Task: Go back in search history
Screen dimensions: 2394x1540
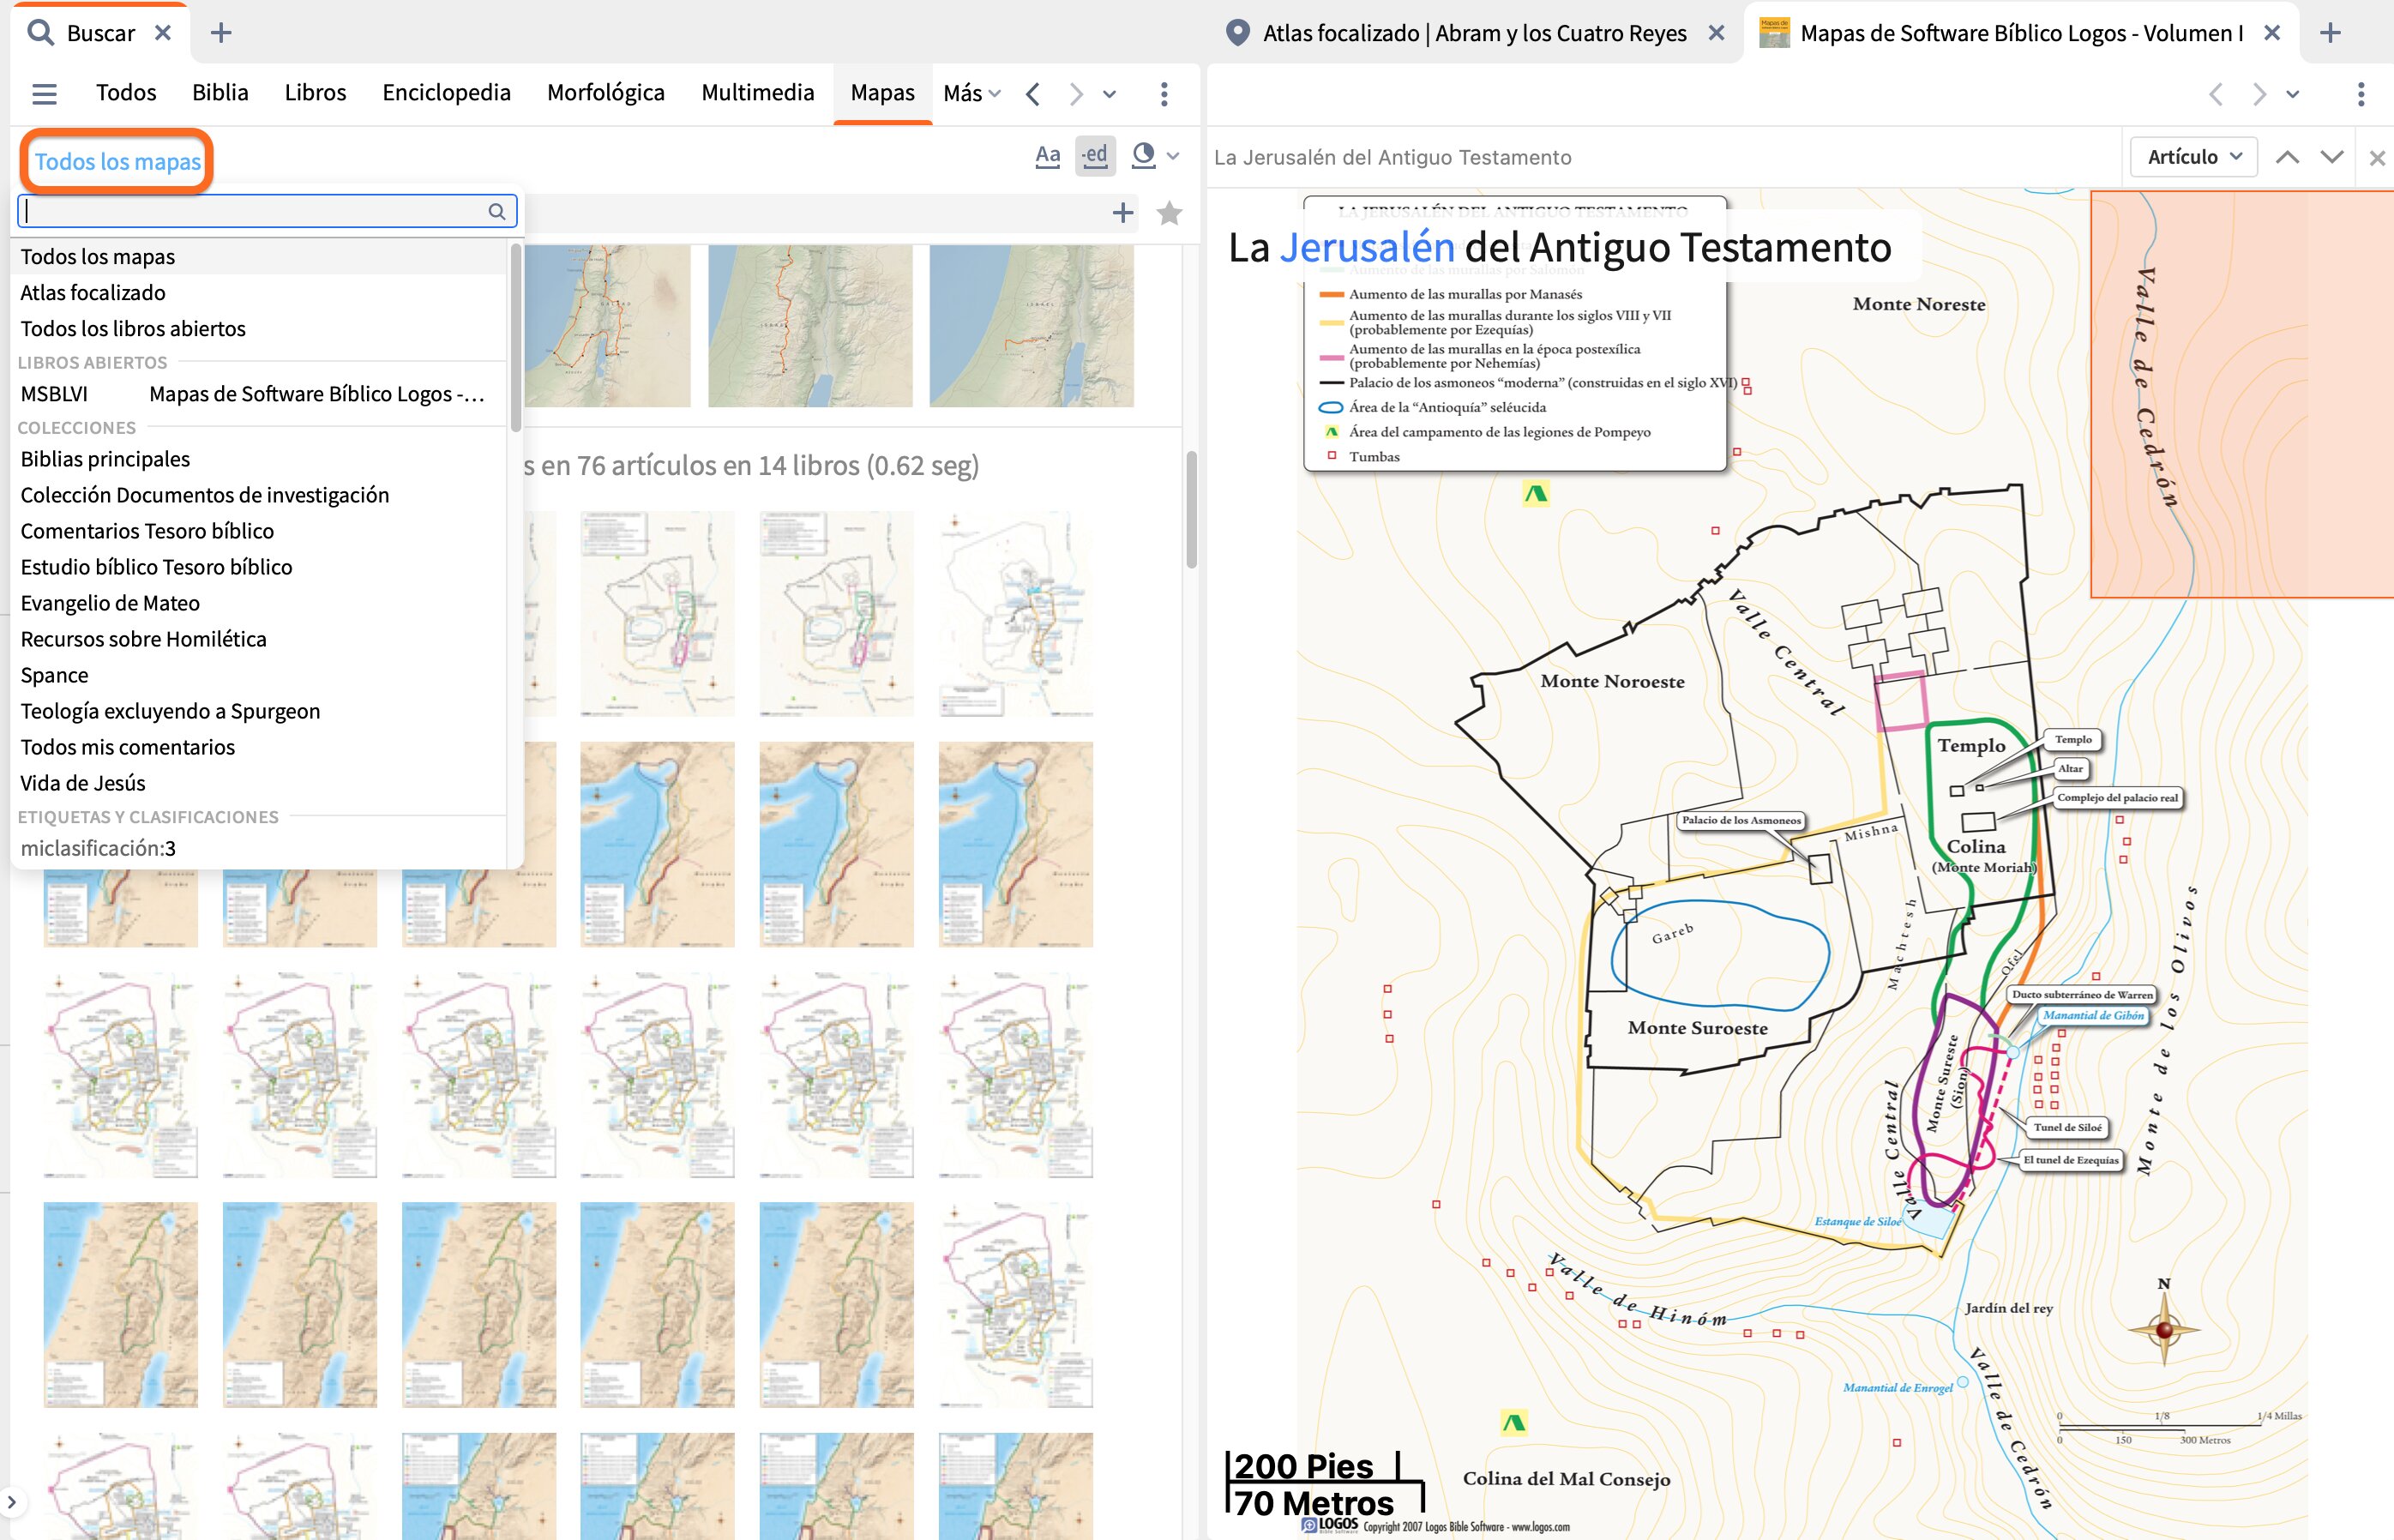Action: coord(1033,94)
